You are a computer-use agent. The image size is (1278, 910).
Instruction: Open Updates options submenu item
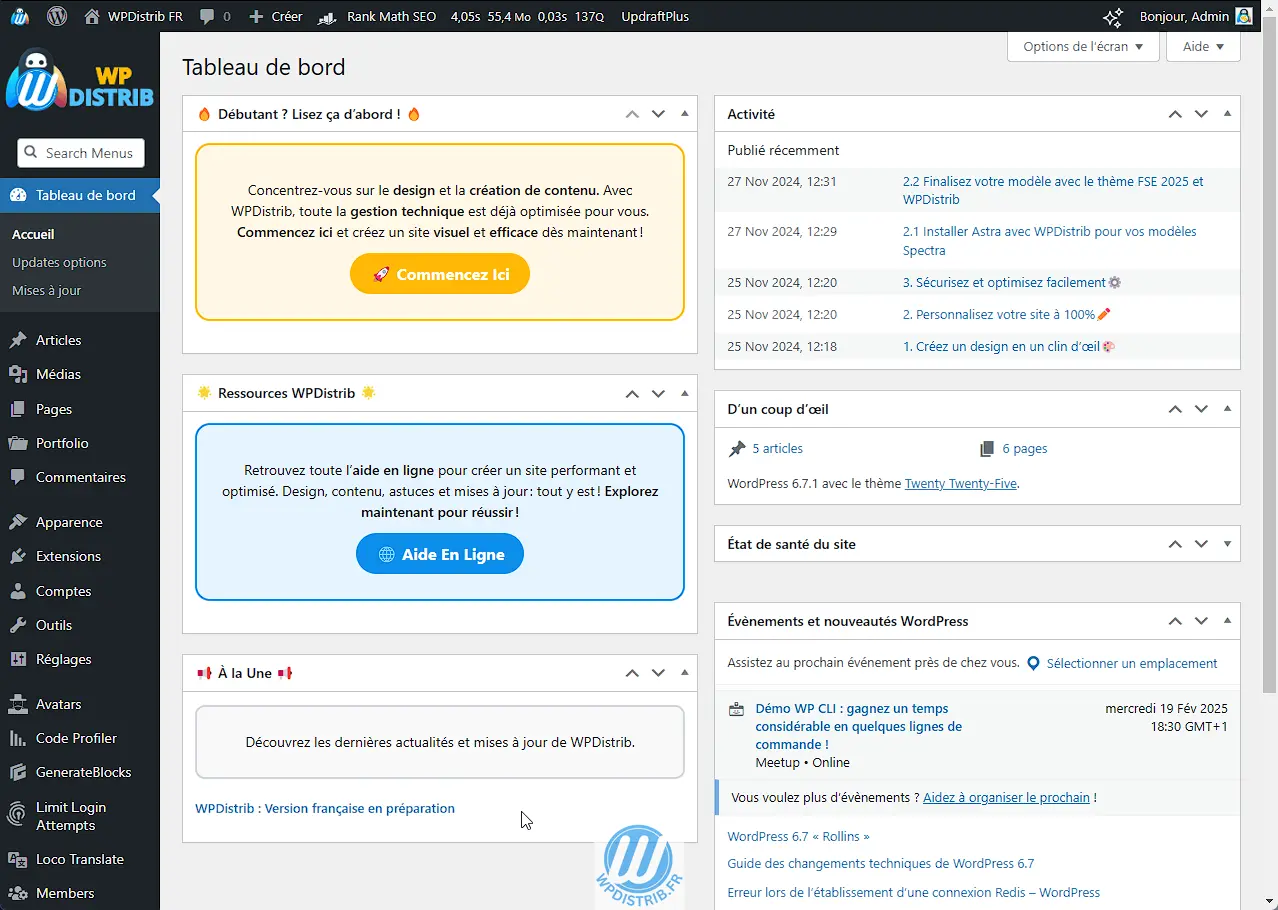click(59, 262)
